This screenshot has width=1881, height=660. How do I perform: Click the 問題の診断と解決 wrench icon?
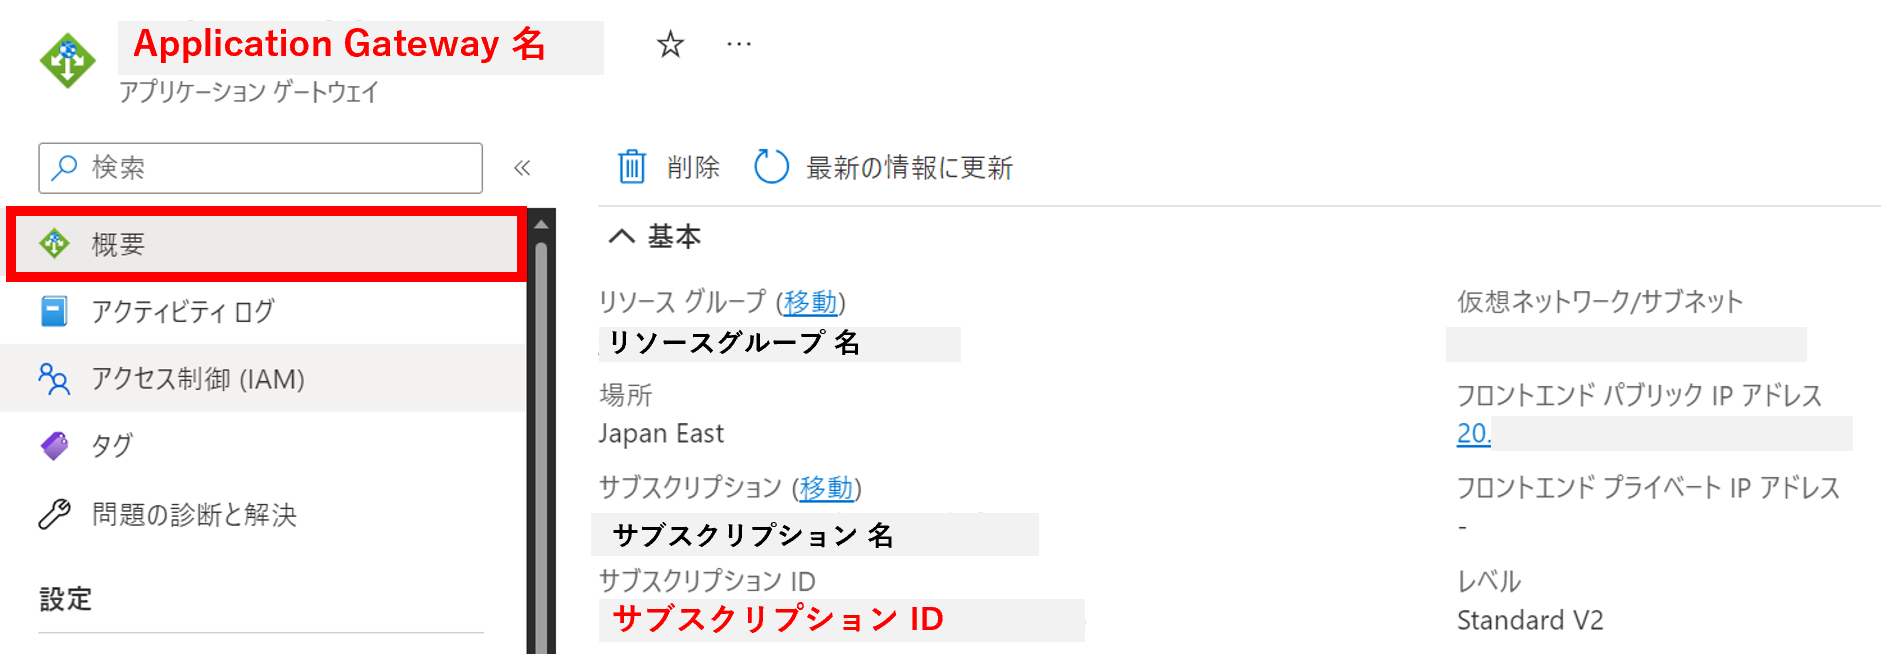(55, 514)
